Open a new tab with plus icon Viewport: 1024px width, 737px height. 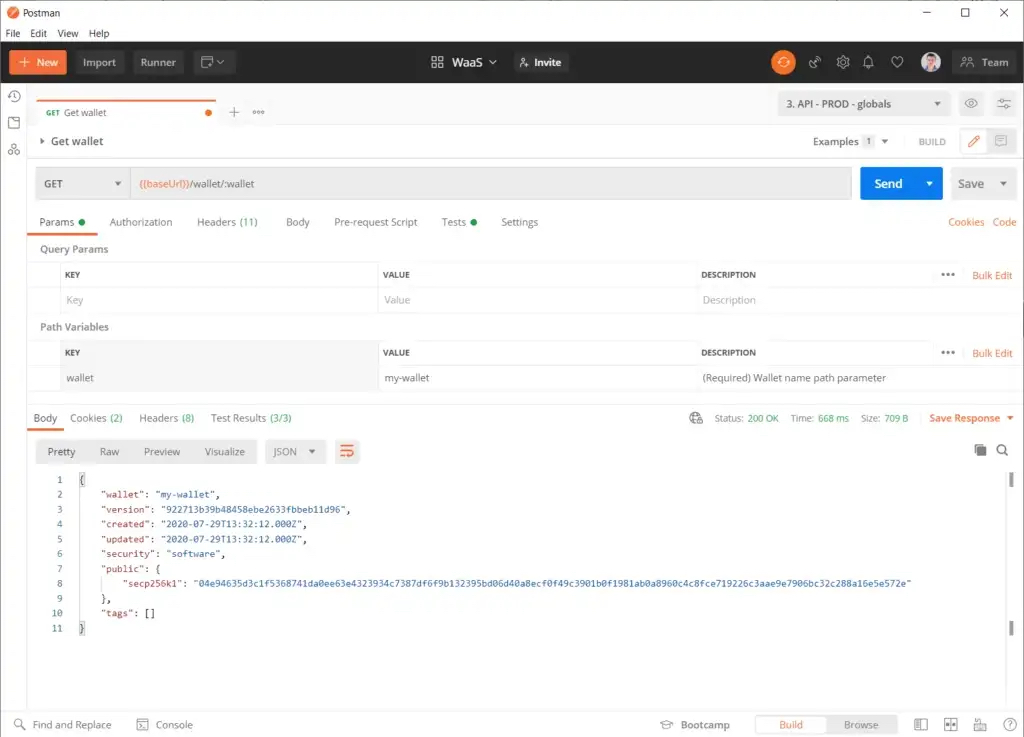coord(234,112)
